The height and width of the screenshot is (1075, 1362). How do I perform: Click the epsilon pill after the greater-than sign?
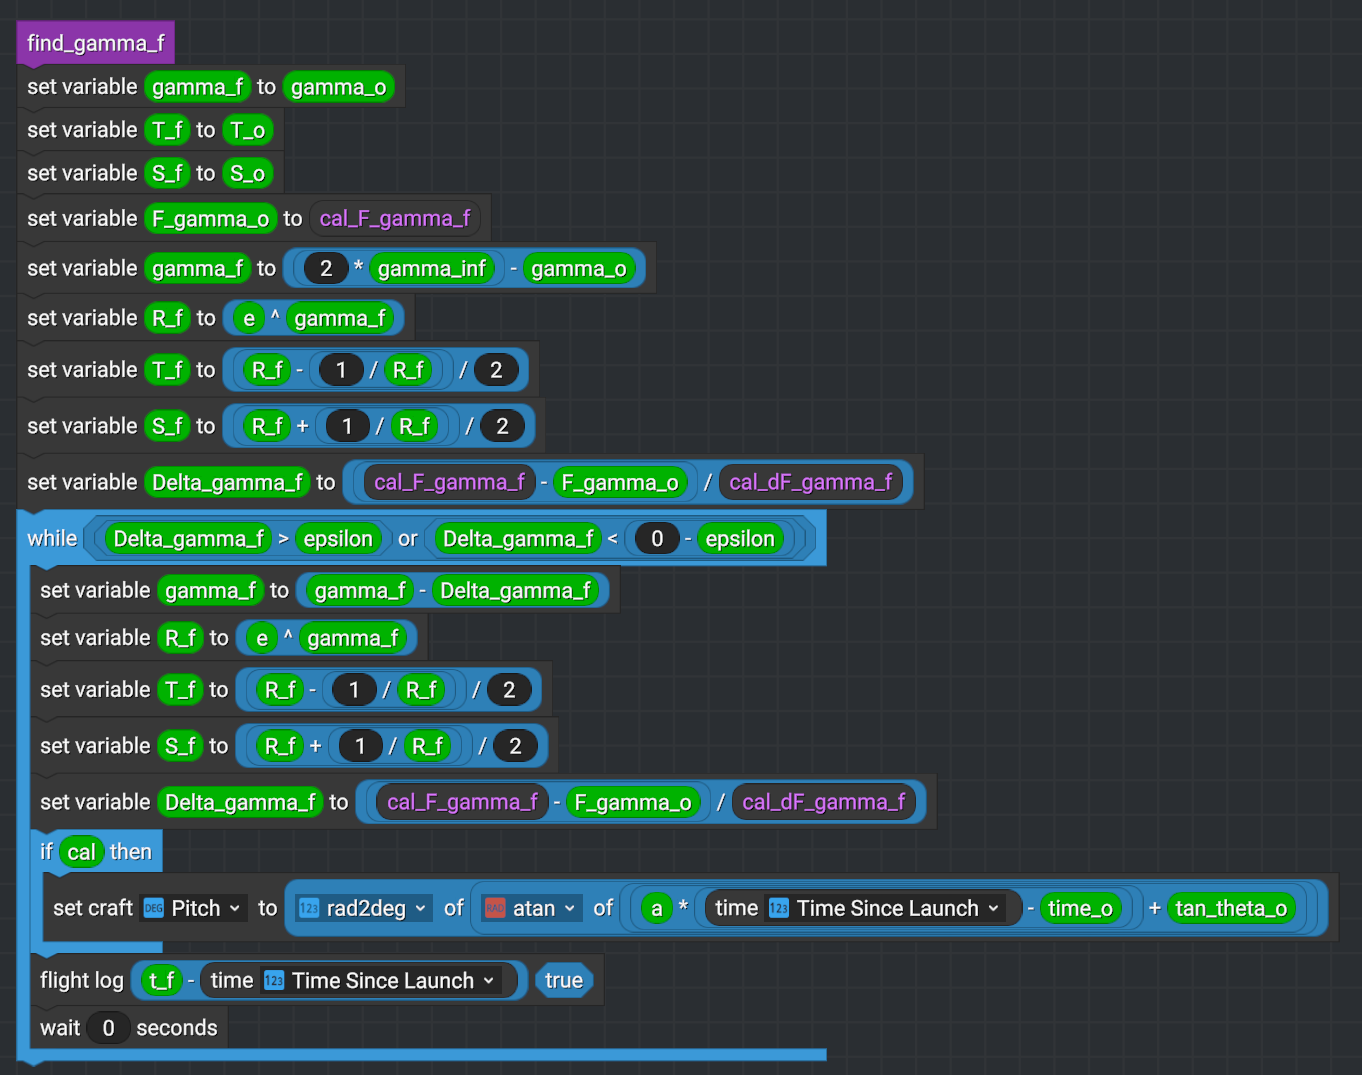338,538
